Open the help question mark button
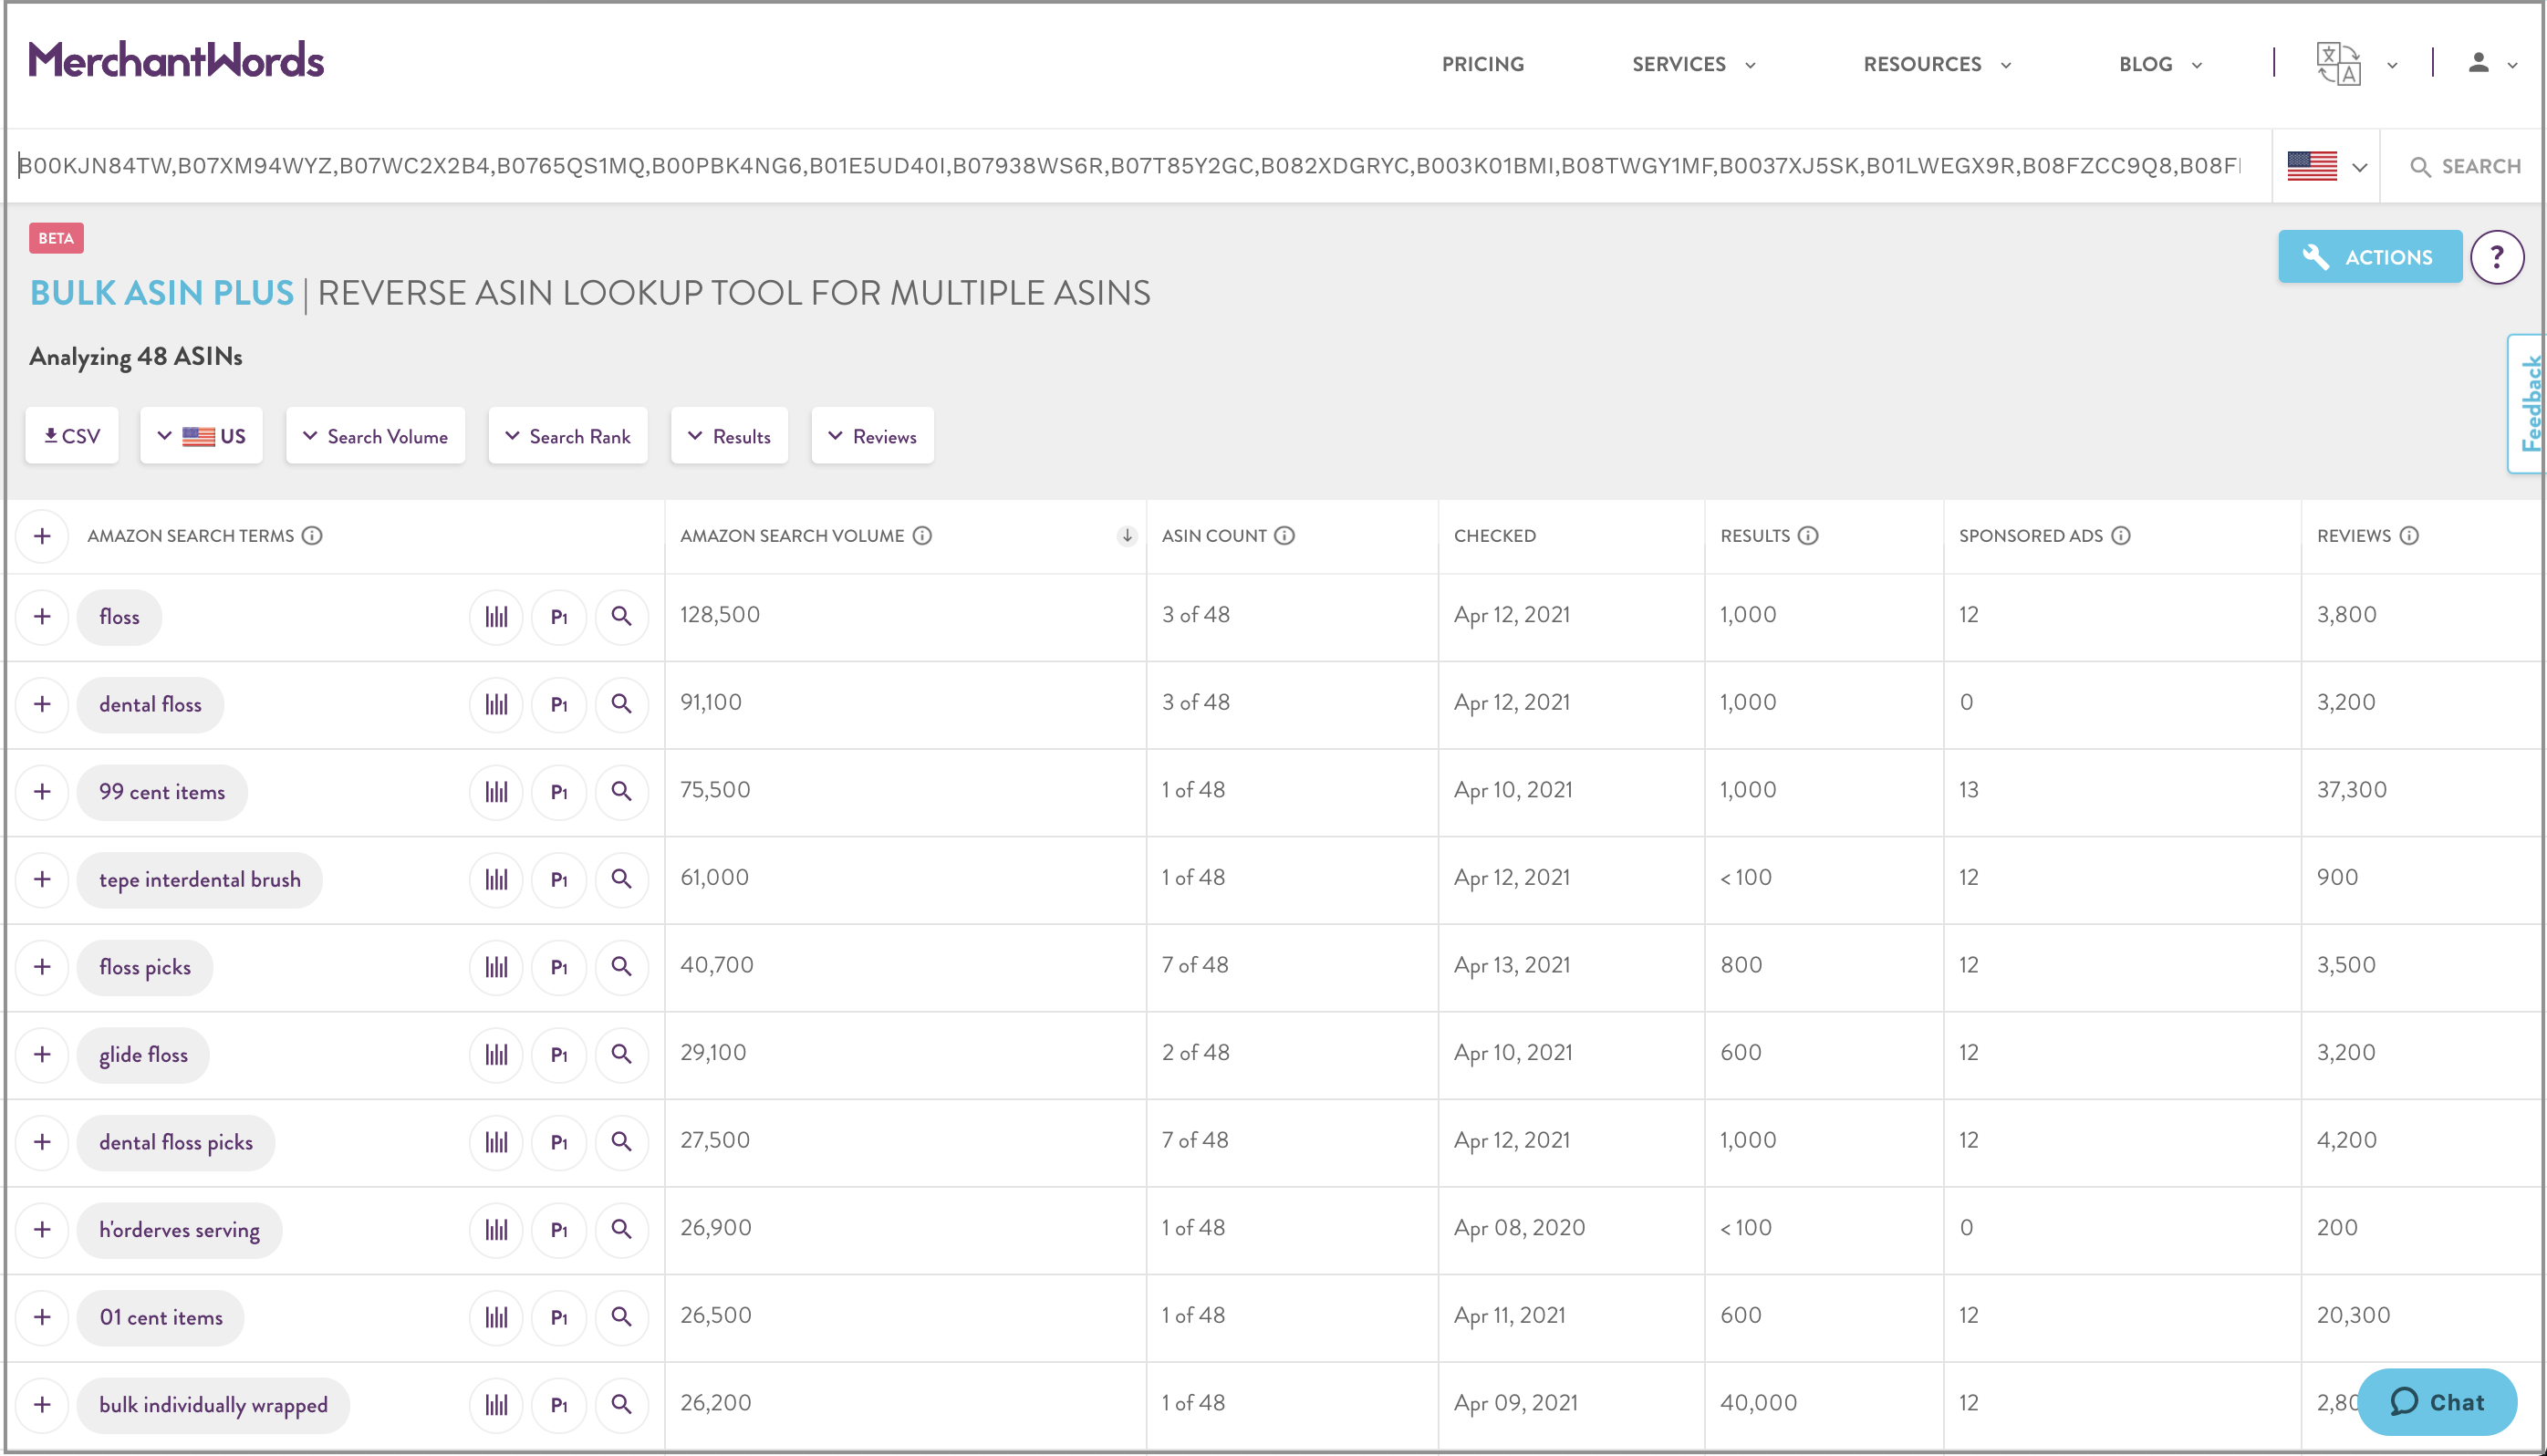Screen dimensions: 2547x1456 [2497, 257]
